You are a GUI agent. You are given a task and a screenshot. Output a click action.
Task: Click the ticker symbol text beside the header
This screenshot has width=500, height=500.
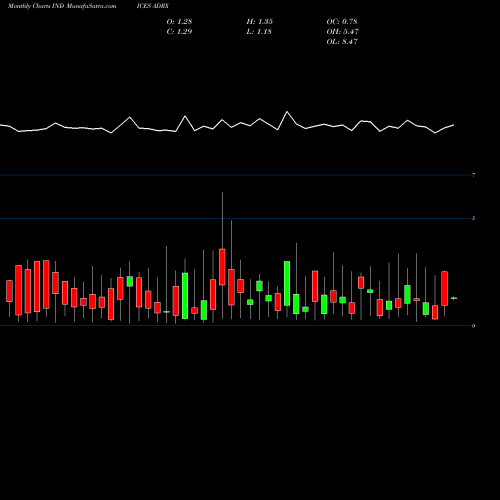point(153,6)
